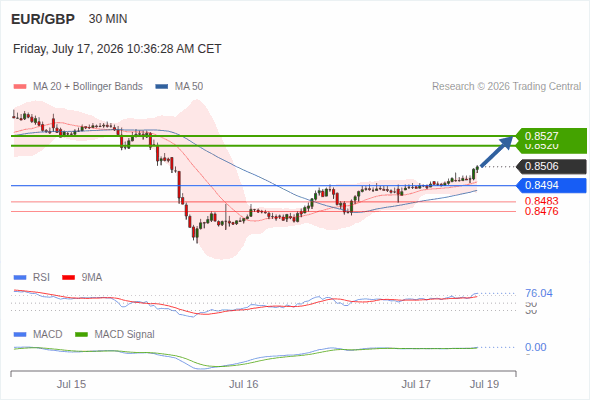Click the 0.8494 blue pivot price tag
The image size is (590, 400).
(552, 185)
